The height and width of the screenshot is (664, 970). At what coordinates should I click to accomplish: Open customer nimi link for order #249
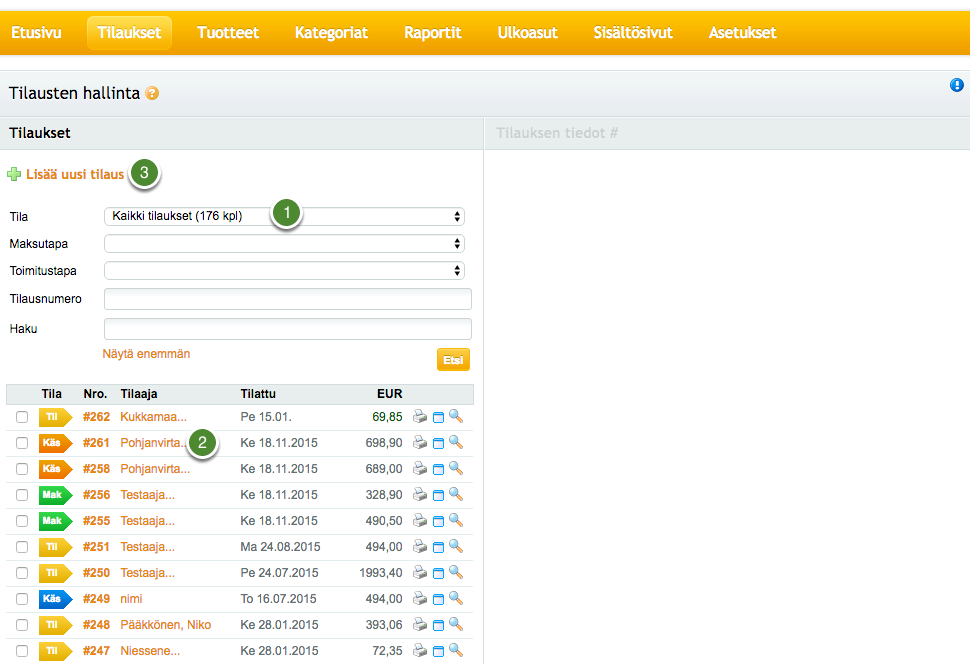(131, 599)
